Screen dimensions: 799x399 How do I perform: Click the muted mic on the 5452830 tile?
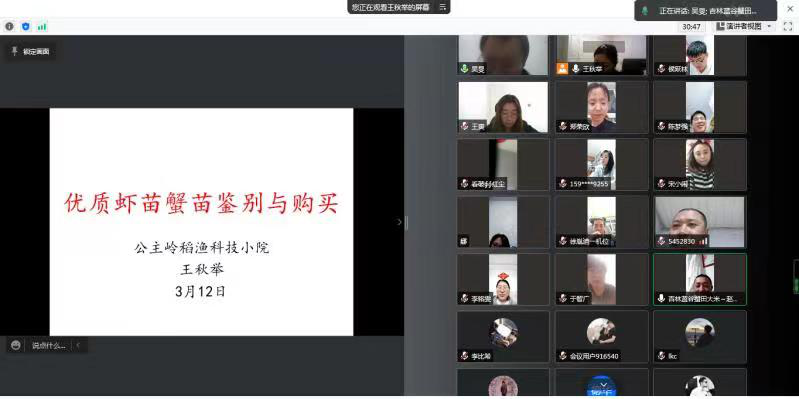point(661,241)
